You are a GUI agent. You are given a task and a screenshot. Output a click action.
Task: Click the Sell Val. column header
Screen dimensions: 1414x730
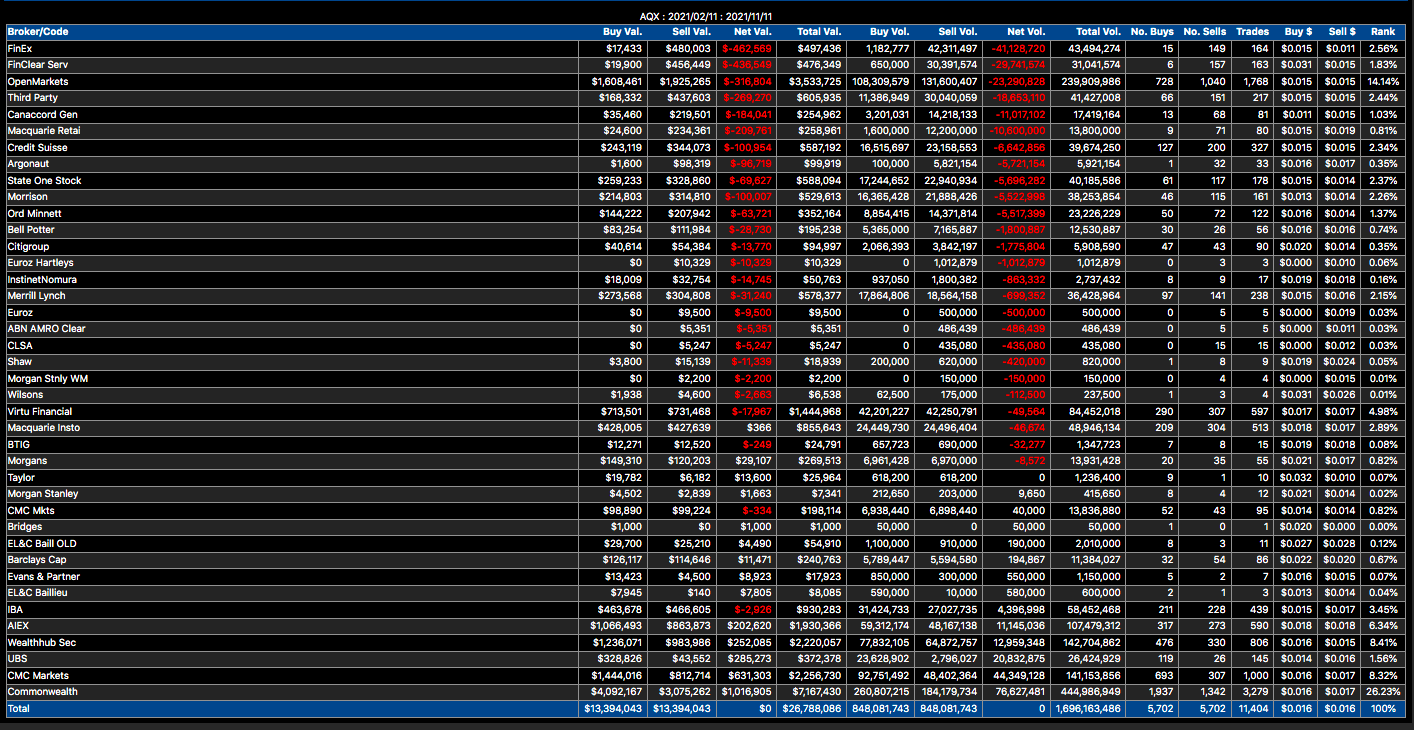coord(690,32)
